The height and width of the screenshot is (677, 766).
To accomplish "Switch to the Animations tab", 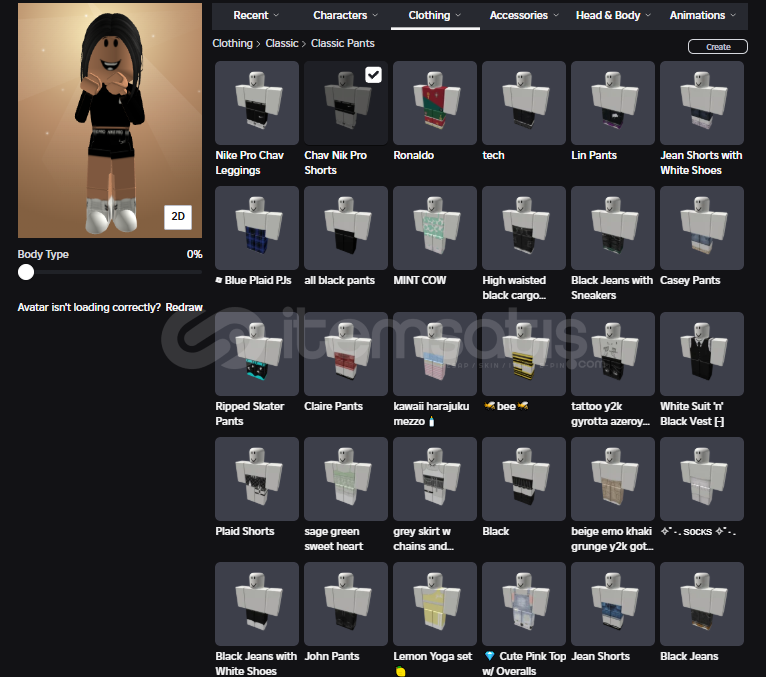I will pyautogui.click(x=702, y=15).
